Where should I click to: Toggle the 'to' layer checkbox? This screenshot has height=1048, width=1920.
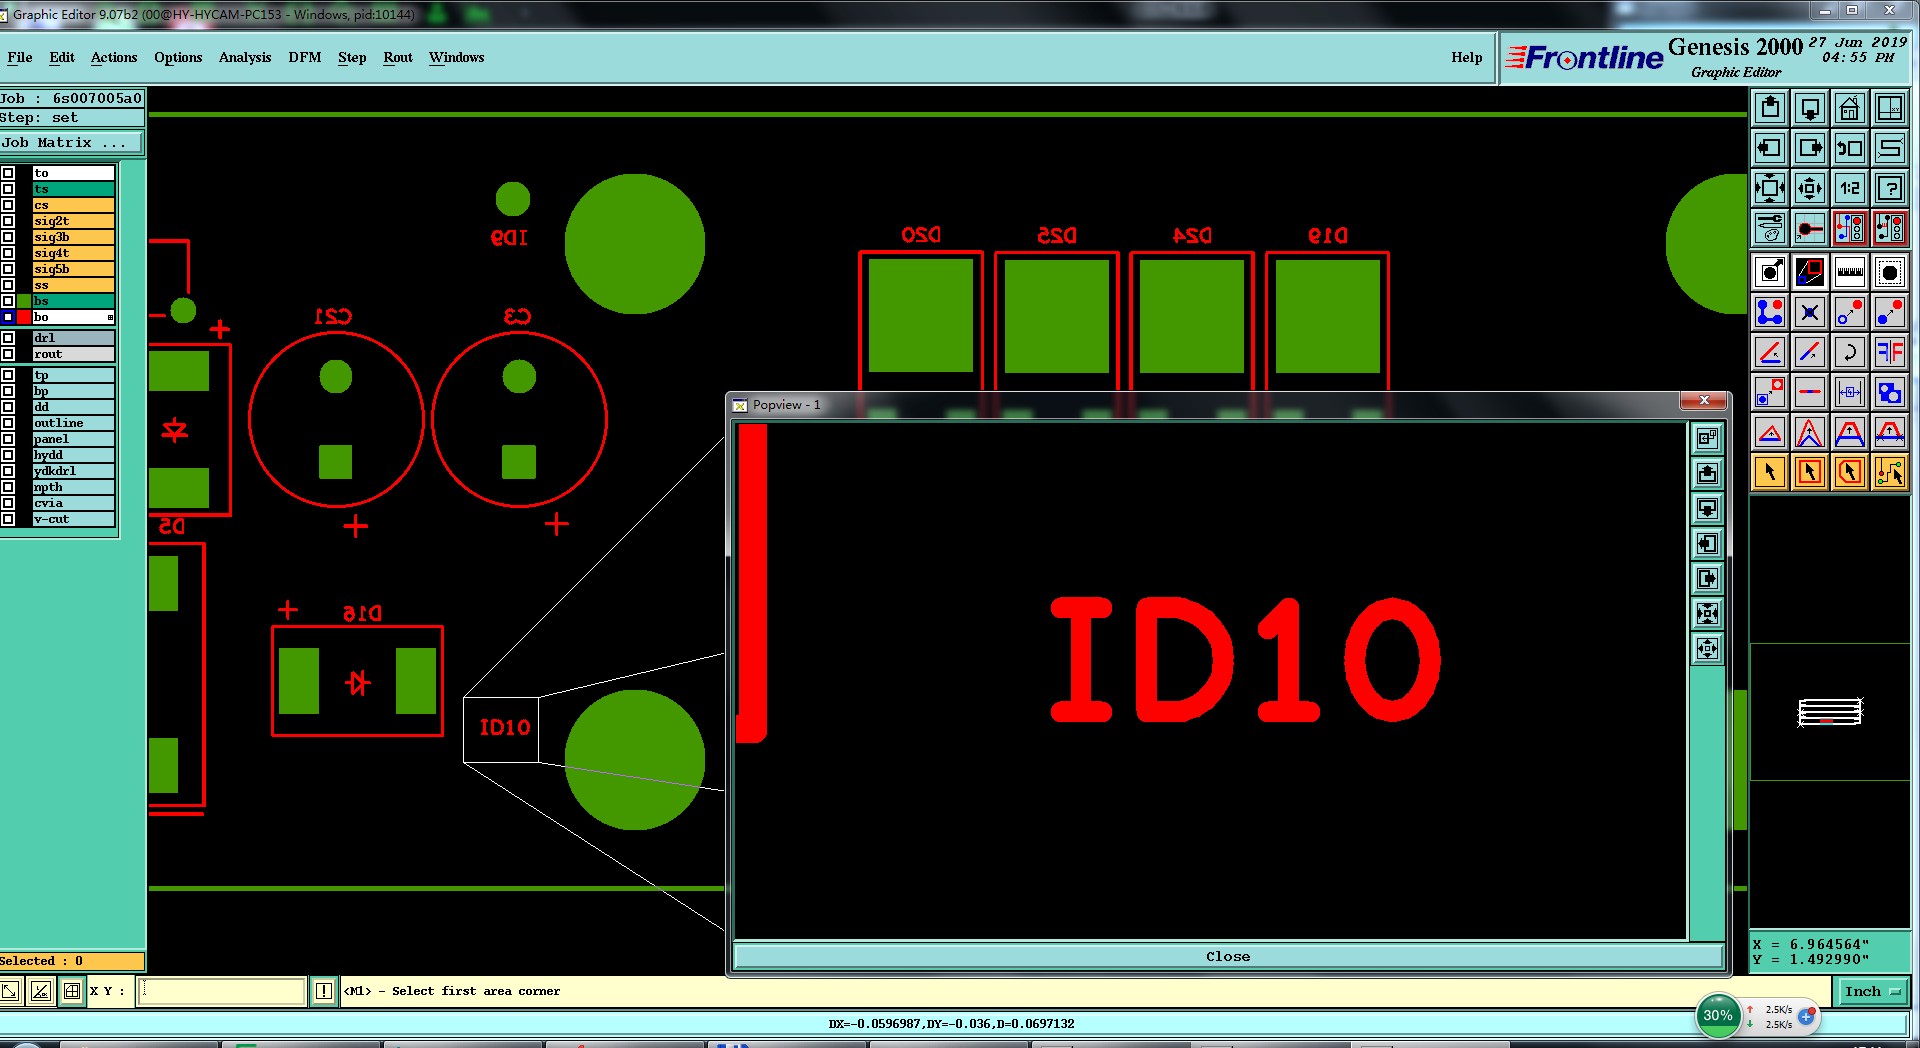[x=8, y=173]
